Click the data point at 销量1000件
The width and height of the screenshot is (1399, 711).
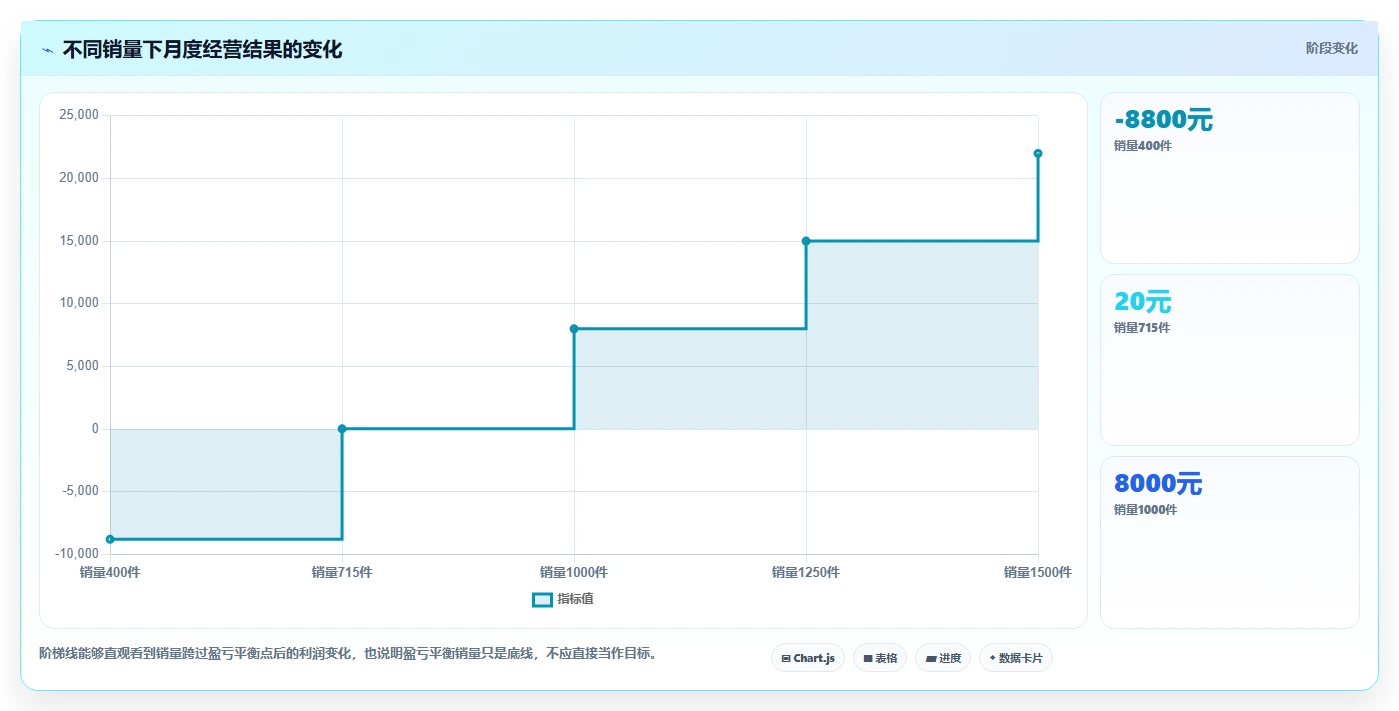[x=574, y=328]
